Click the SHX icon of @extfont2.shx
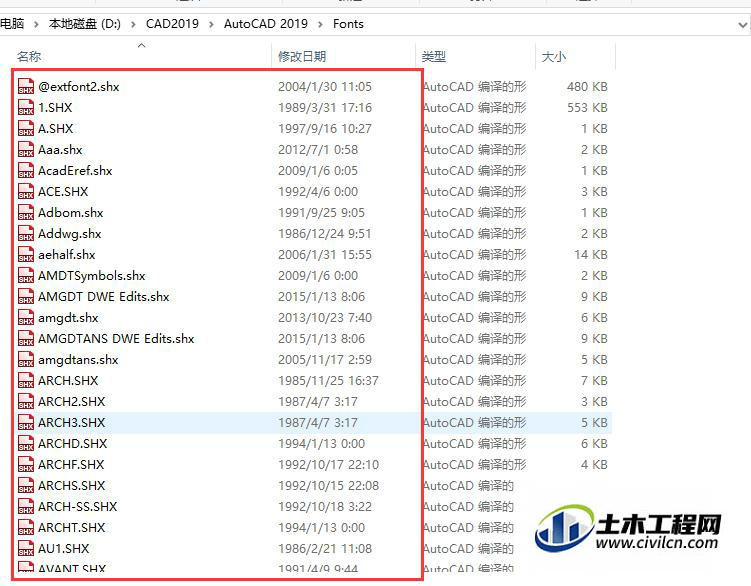 pos(26,86)
